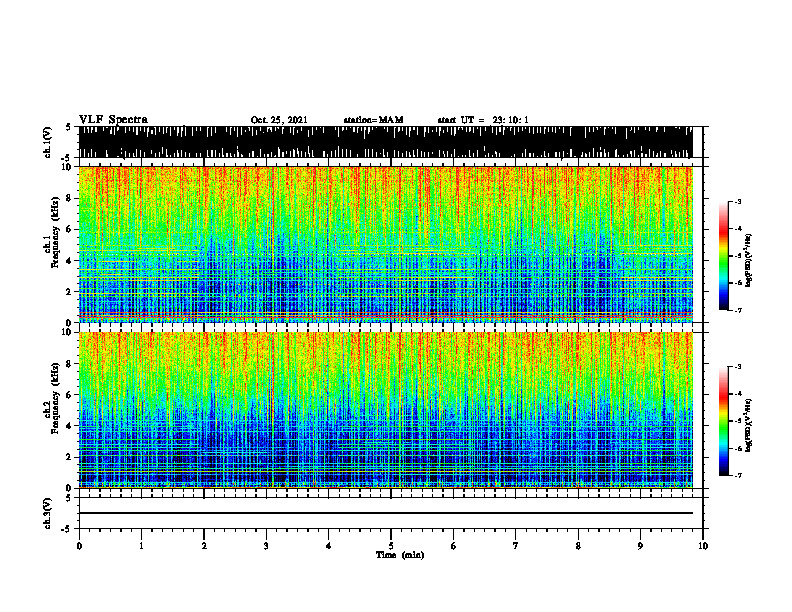The height and width of the screenshot is (612, 792).
Task: Click the time axis tick label '10'
Action: click(703, 546)
